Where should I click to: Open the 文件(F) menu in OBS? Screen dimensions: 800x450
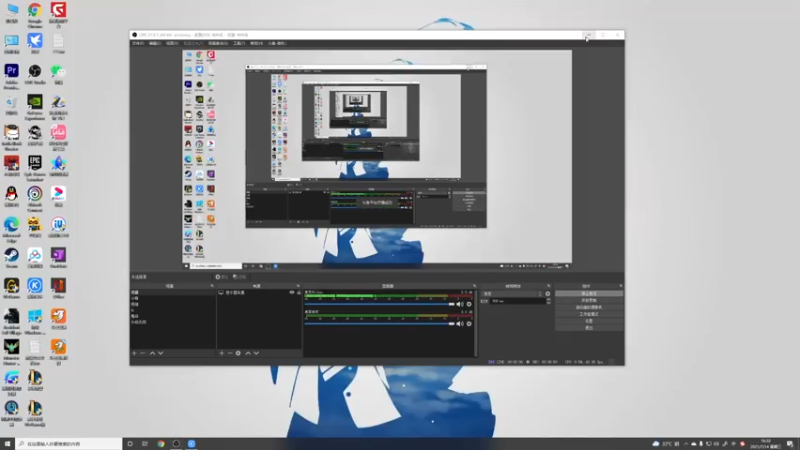[138, 43]
